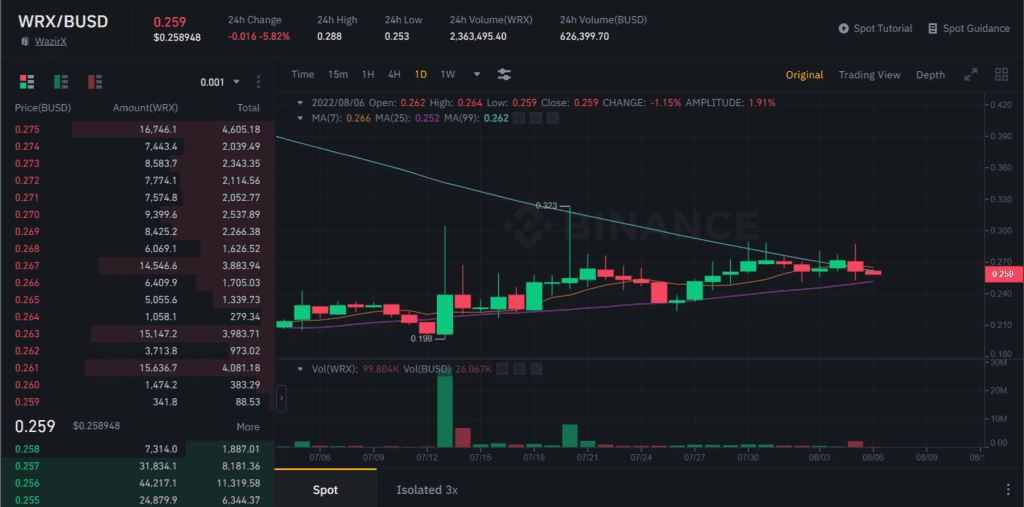
Task: Switch to Trading View chart
Action: (x=869, y=75)
